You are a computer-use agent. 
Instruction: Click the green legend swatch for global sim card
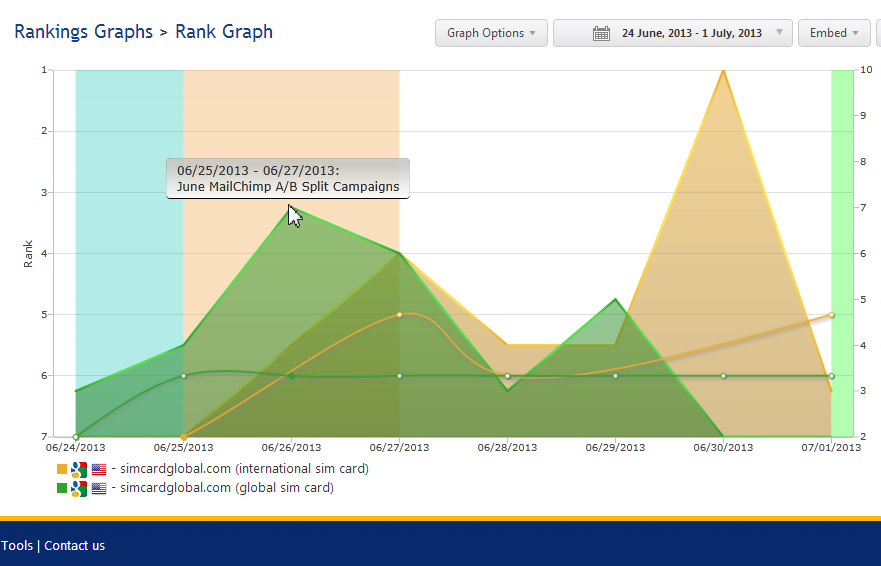[62, 489]
